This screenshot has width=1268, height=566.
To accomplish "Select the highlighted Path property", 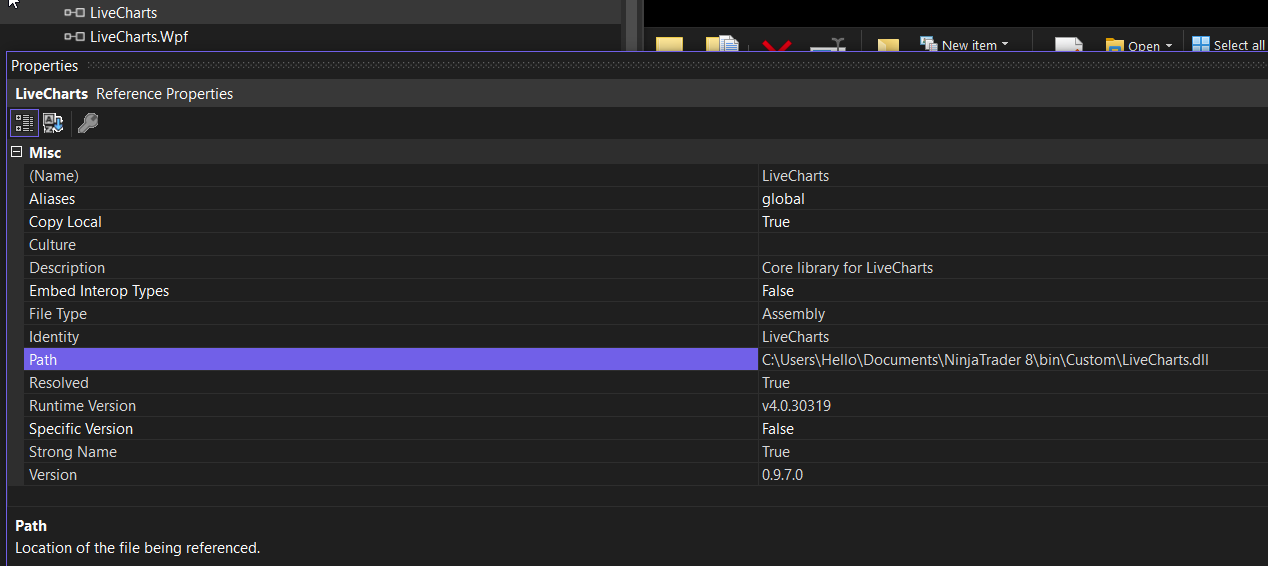I will pos(391,360).
